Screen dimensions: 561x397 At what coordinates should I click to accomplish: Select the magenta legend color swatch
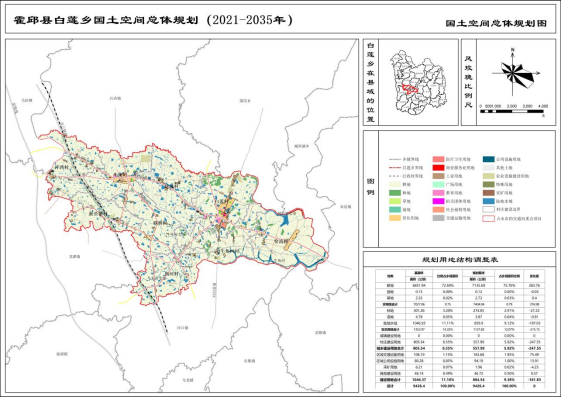click(438, 201)
